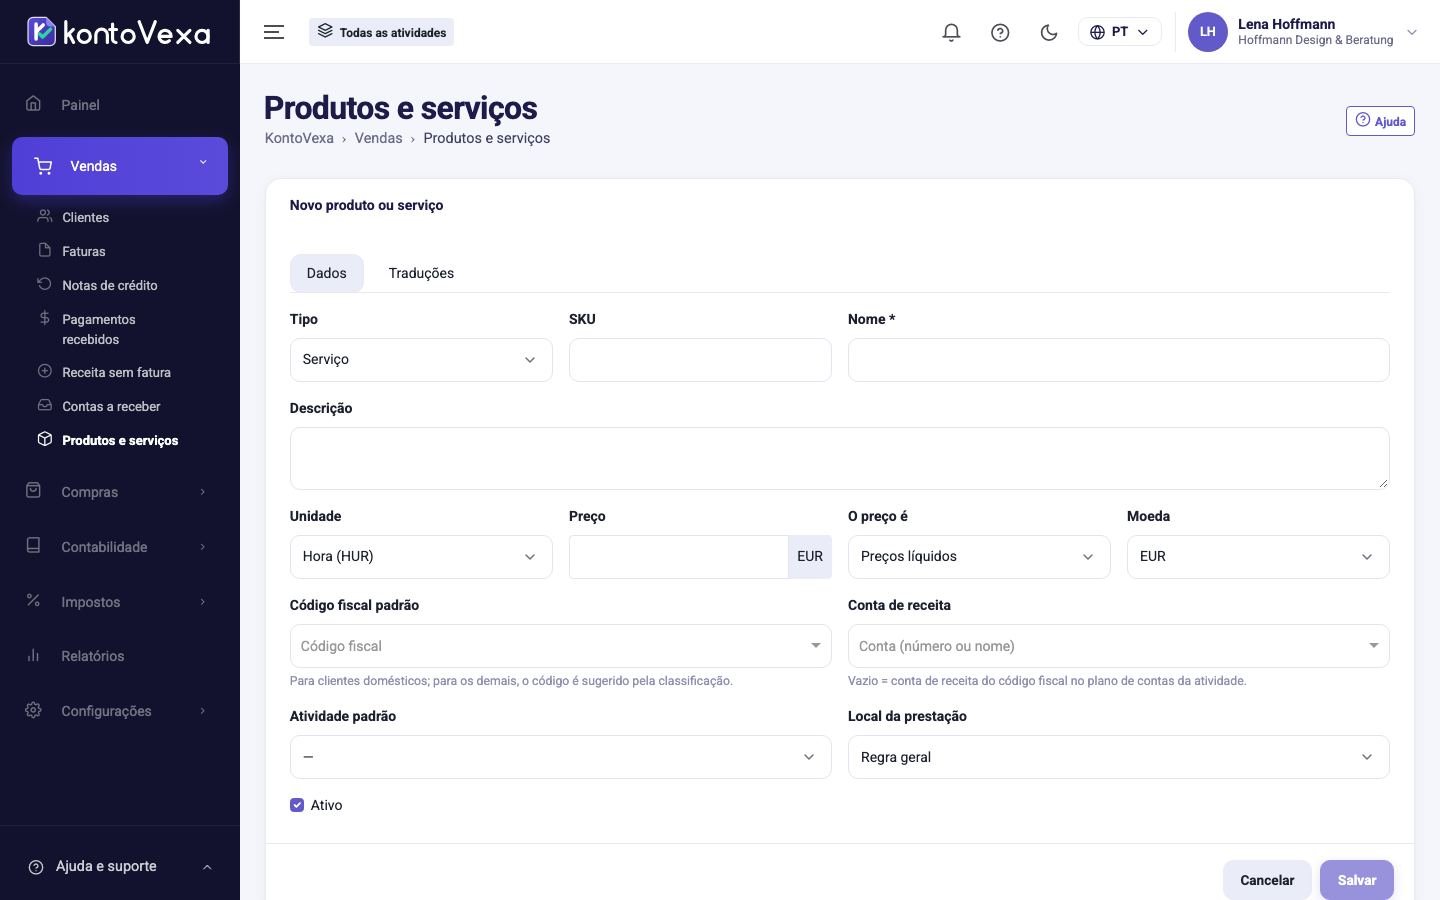Click the Cancelar button
This screenshot has height=900, width=1440.
(x=1267, y=880)
